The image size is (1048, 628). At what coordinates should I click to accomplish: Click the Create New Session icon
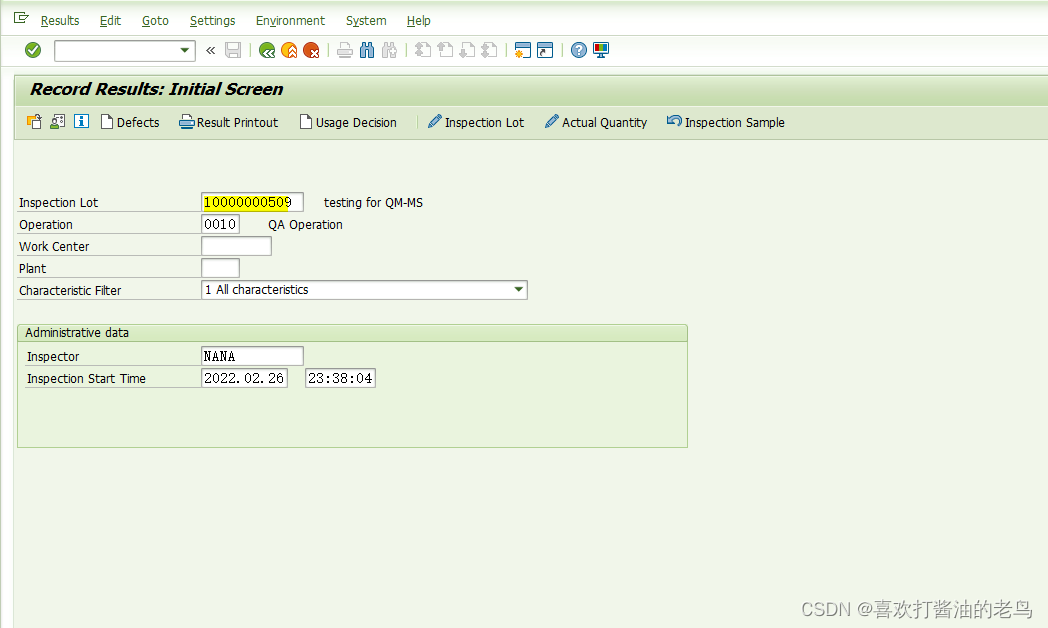(523, 50)
